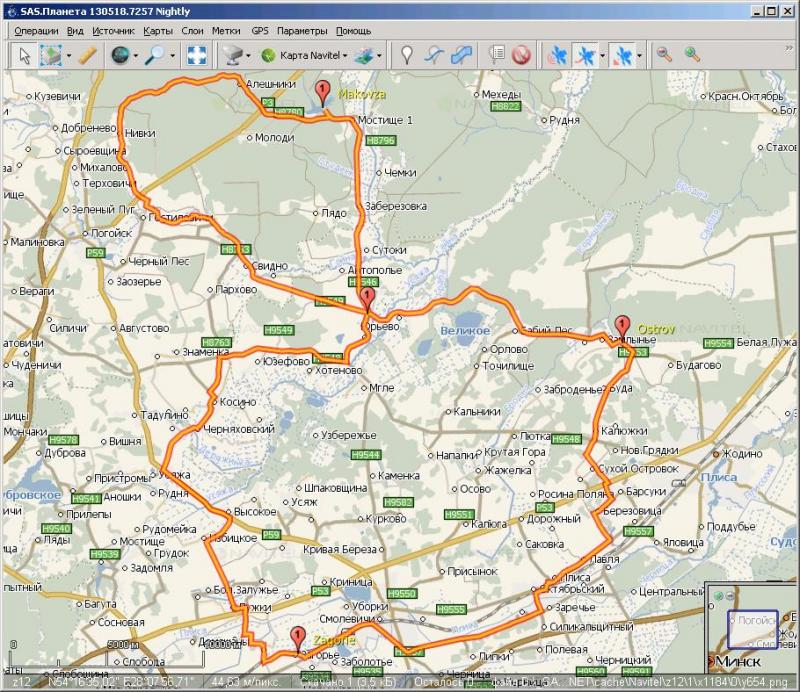Expand the selection tool dropdown arrow
The width and height of the screenshot is (800, 692).
(x=68, y=55)
